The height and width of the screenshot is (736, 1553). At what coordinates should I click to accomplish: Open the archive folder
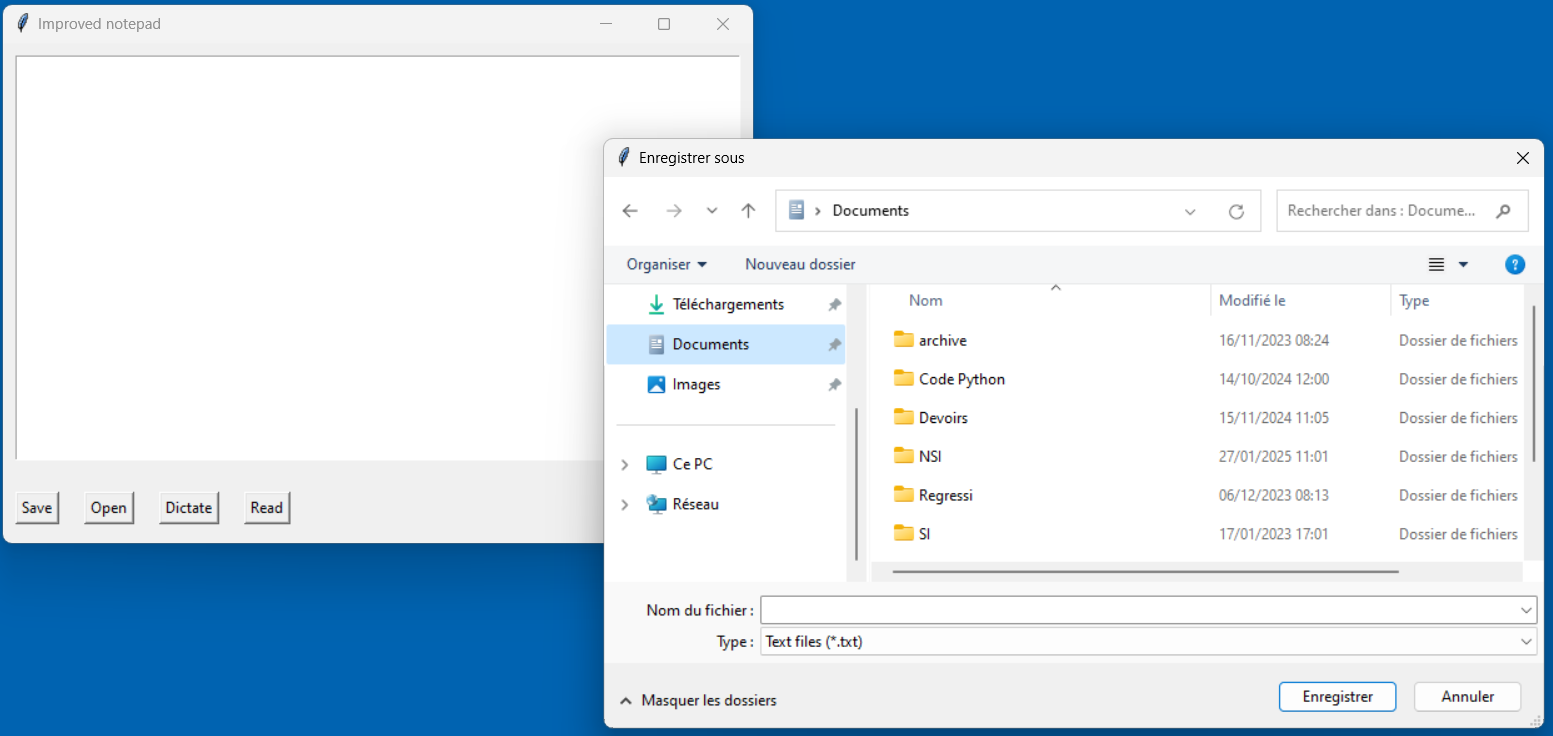942,341
